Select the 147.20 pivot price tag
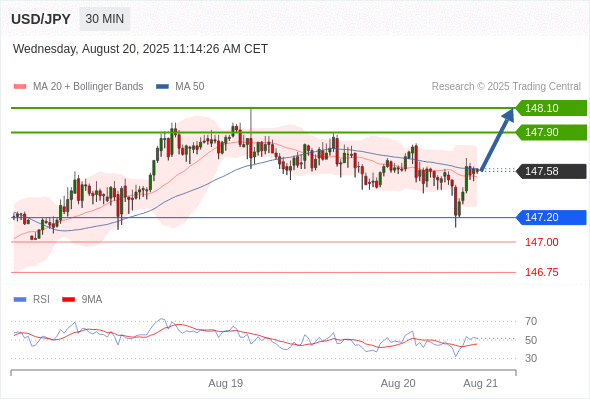590x400 pixels. 551,217
